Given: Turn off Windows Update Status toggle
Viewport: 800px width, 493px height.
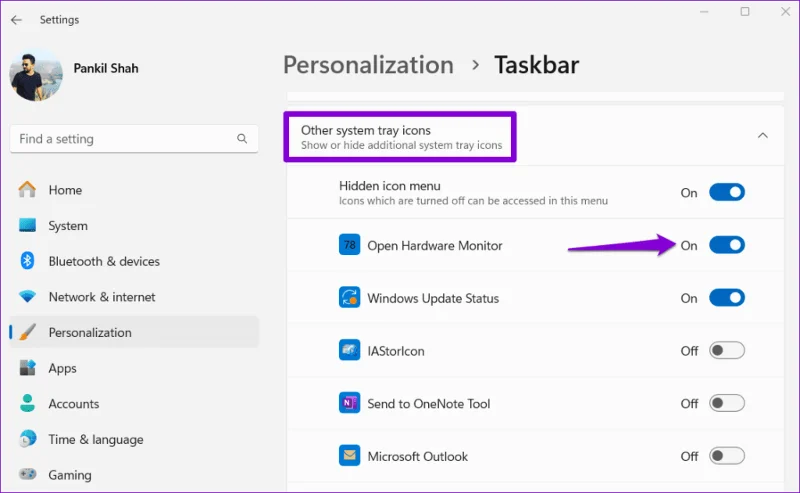Looking at the screenshot, I should point(727,298).
